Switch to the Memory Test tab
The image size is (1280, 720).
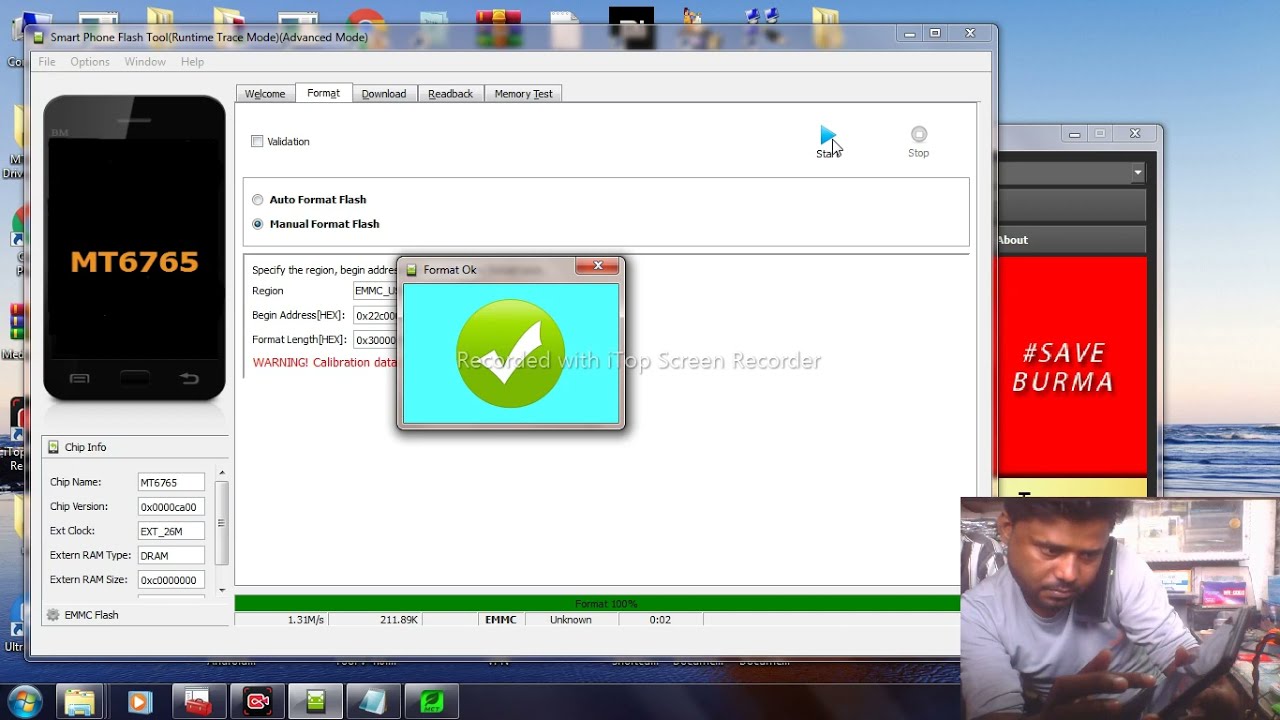click(x=523, y=93)
